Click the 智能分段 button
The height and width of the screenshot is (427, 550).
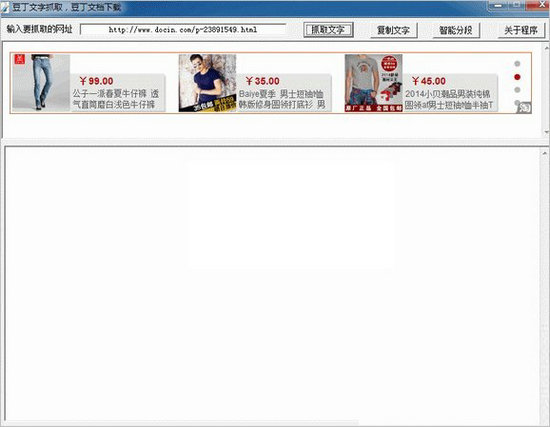pyautogui.click(x=456, y=30)
